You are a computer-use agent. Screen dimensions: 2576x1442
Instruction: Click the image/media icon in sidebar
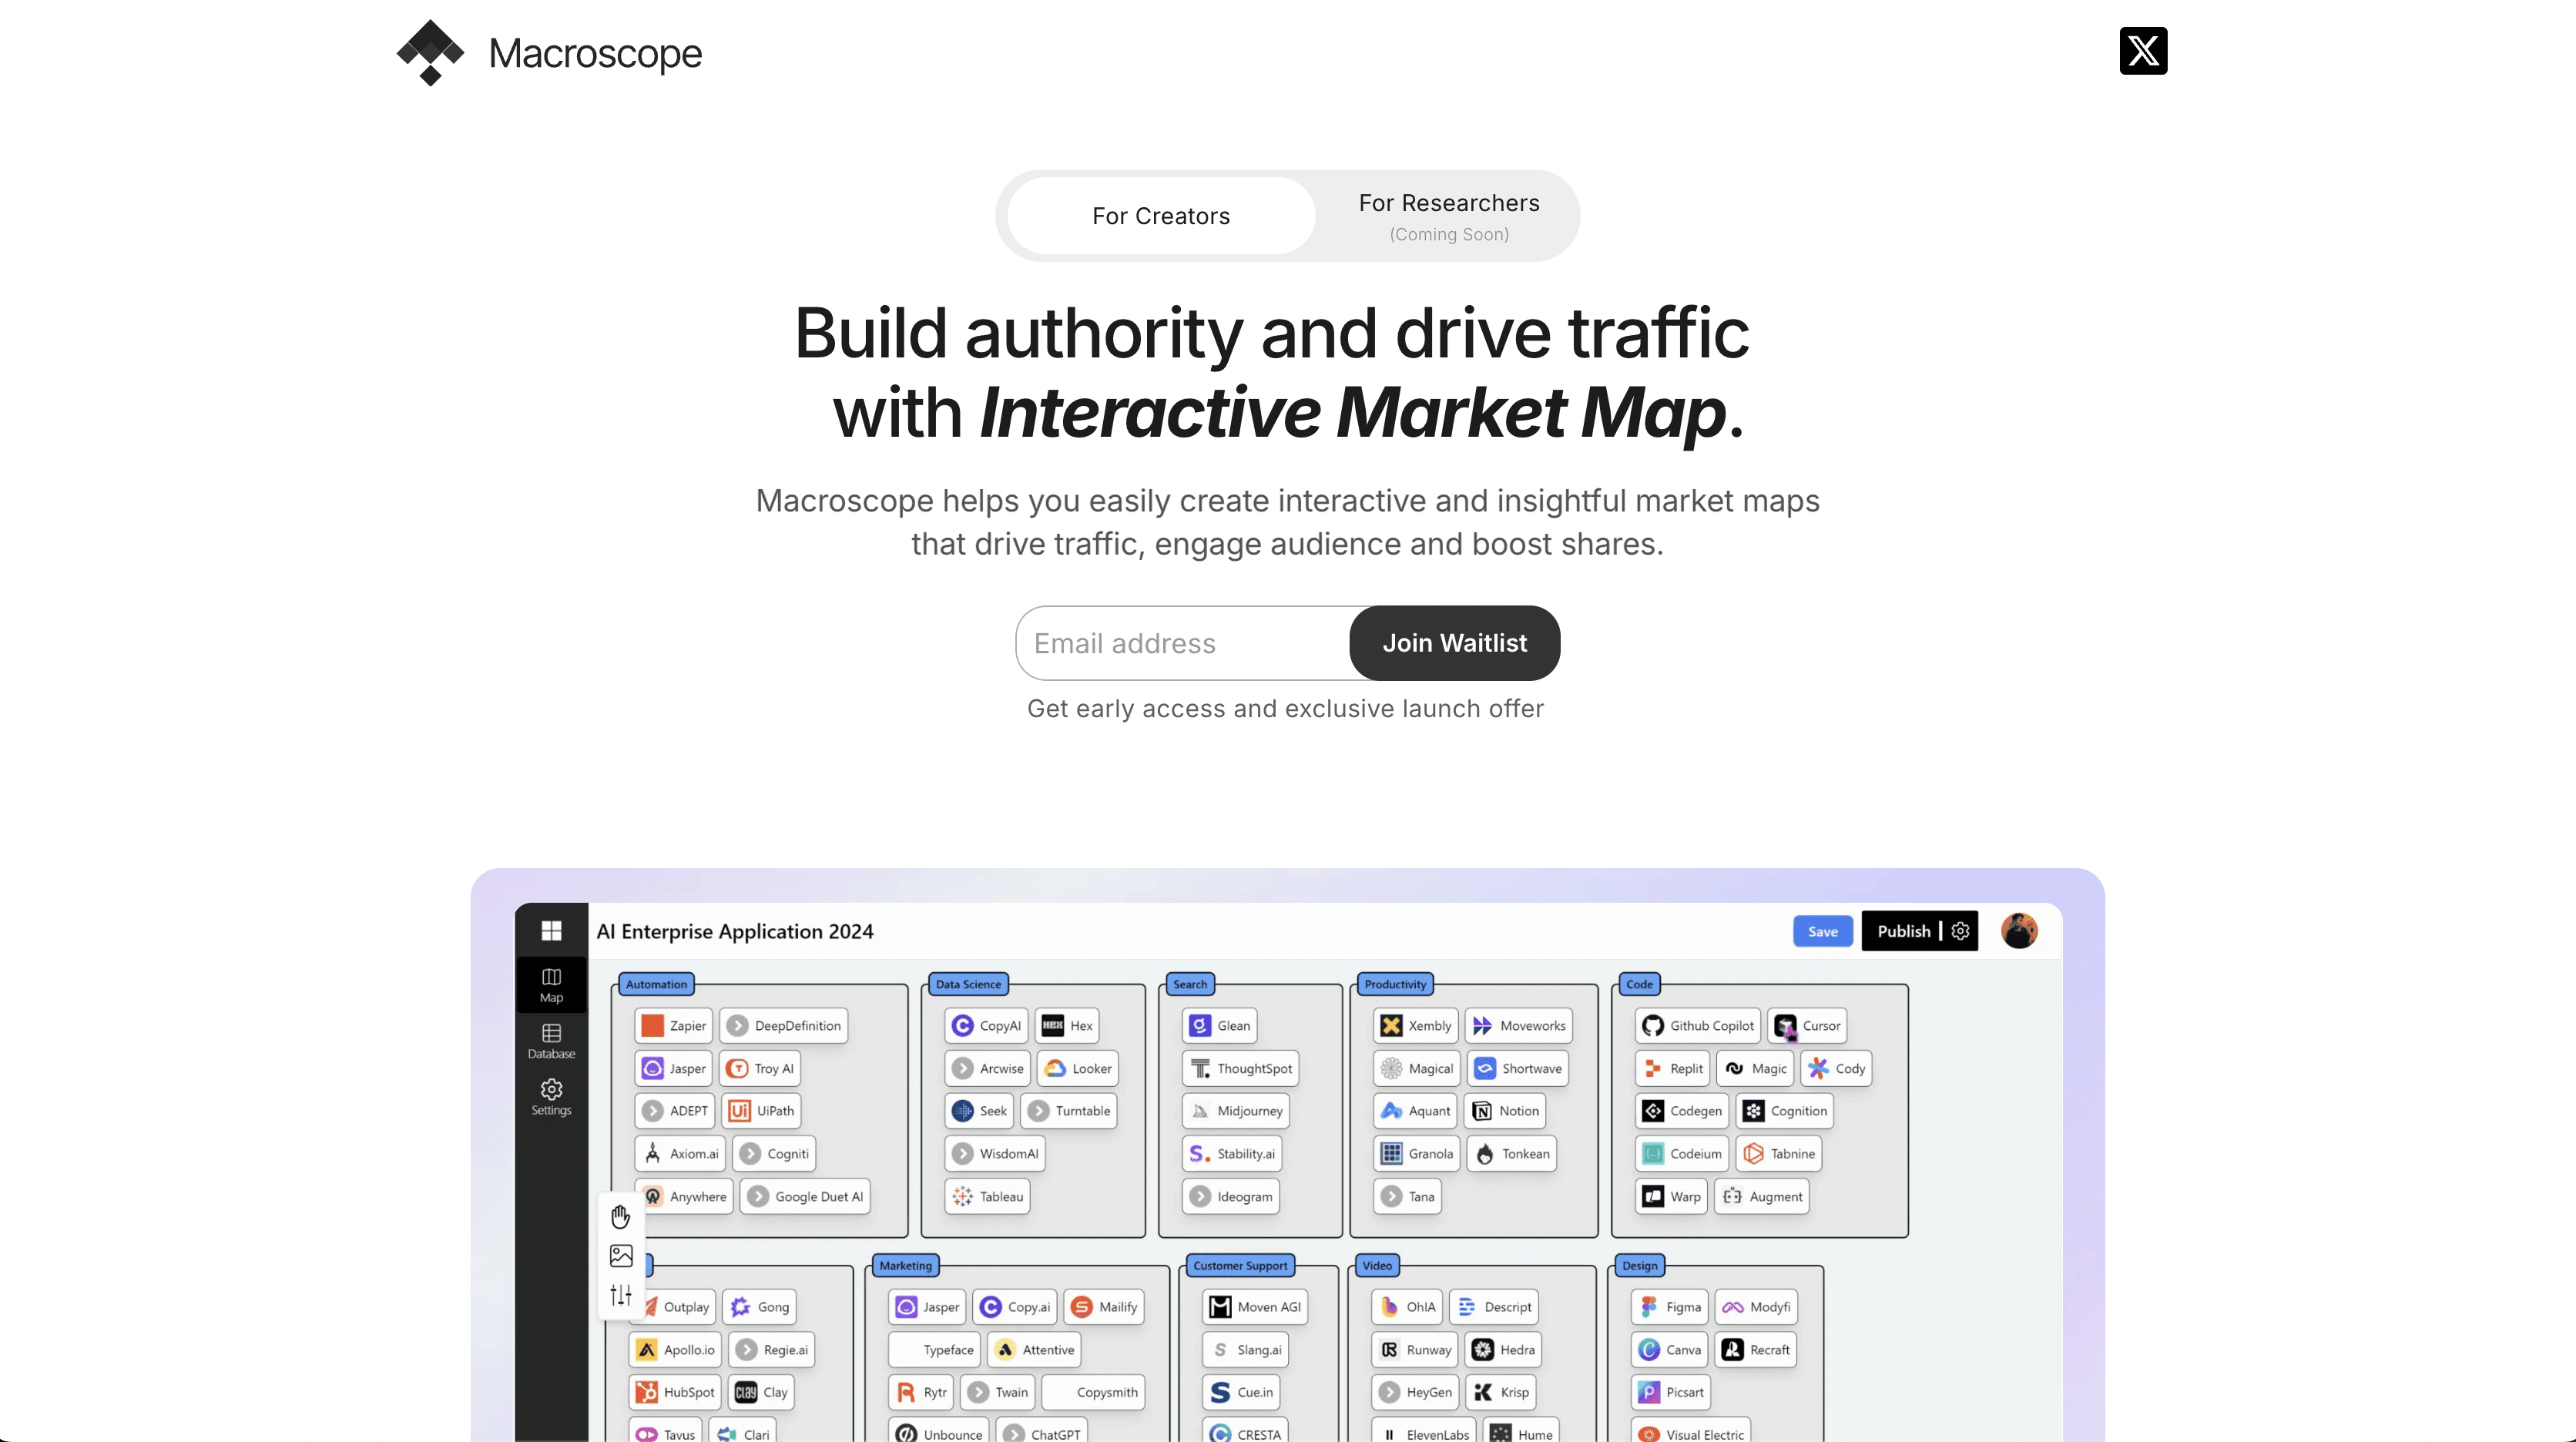pos(621,1256)
